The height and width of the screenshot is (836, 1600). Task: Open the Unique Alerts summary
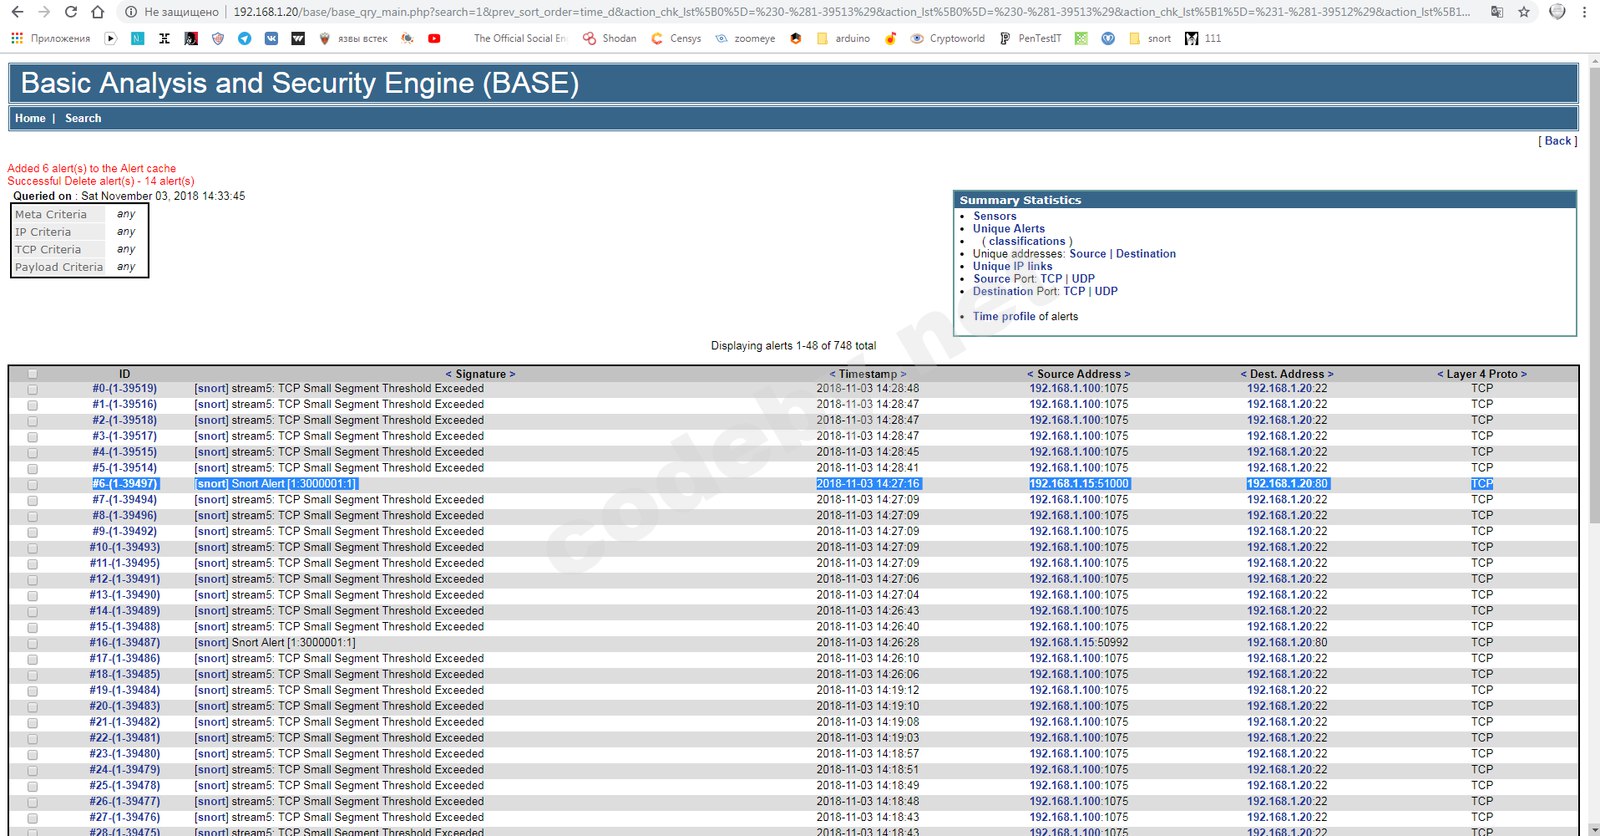tap(1008, 229)
